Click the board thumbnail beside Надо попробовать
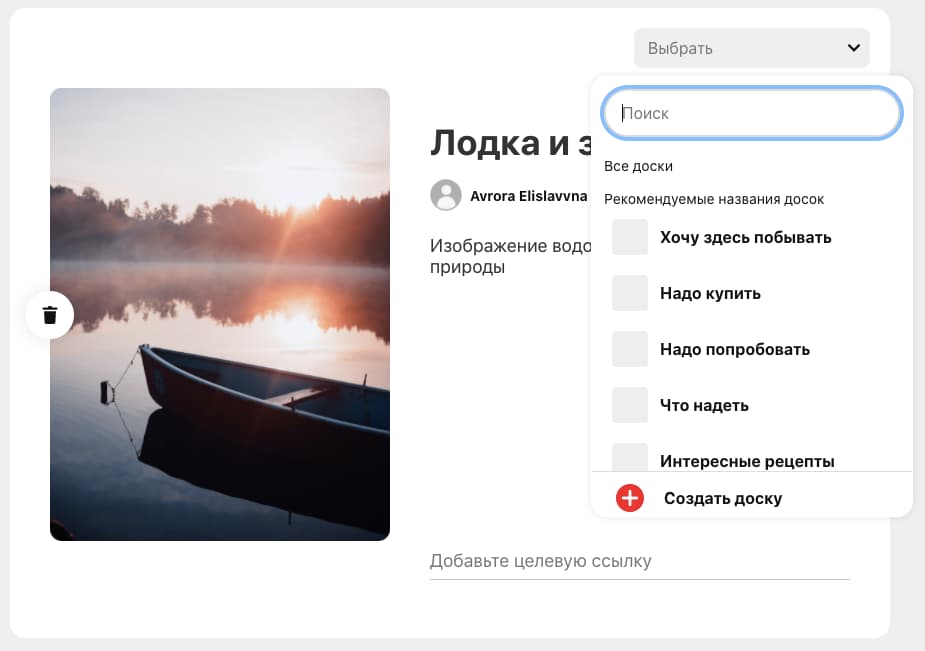Viewport: 925px width, 651px height. coord(630,349)
